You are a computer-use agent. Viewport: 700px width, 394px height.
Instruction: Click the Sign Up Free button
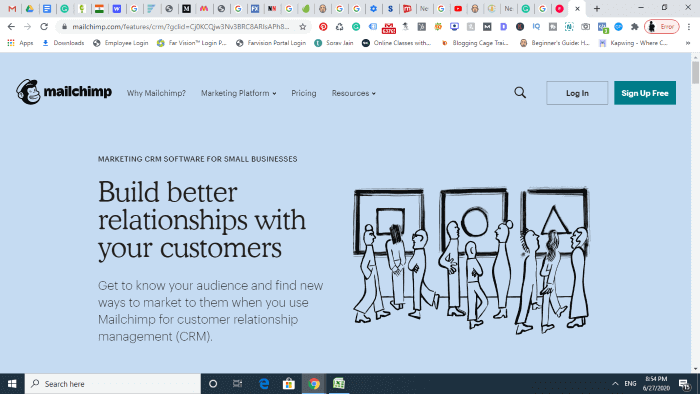(x=645, y=93)
